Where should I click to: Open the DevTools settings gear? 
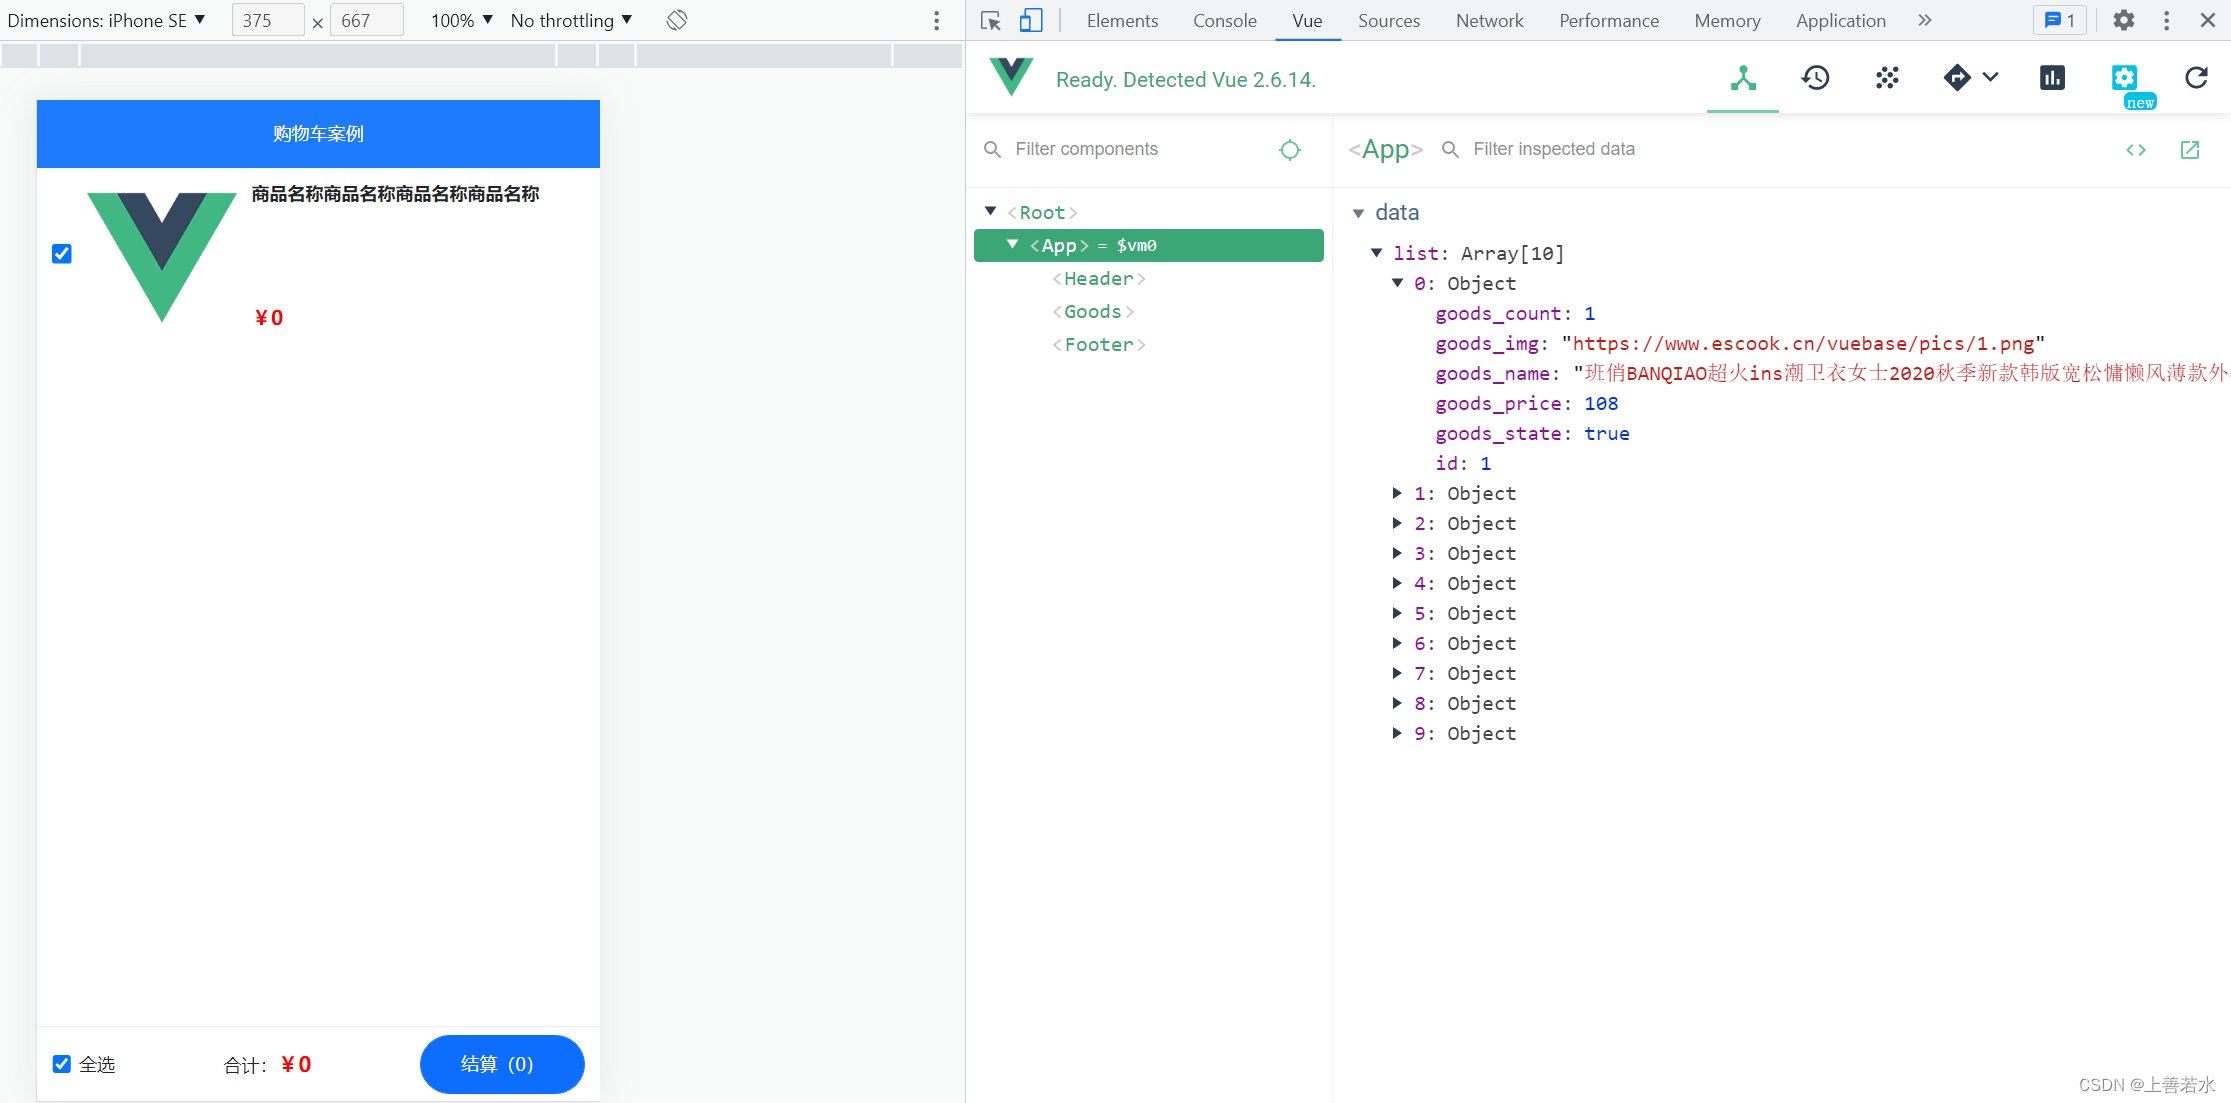tap(2124, 20)
